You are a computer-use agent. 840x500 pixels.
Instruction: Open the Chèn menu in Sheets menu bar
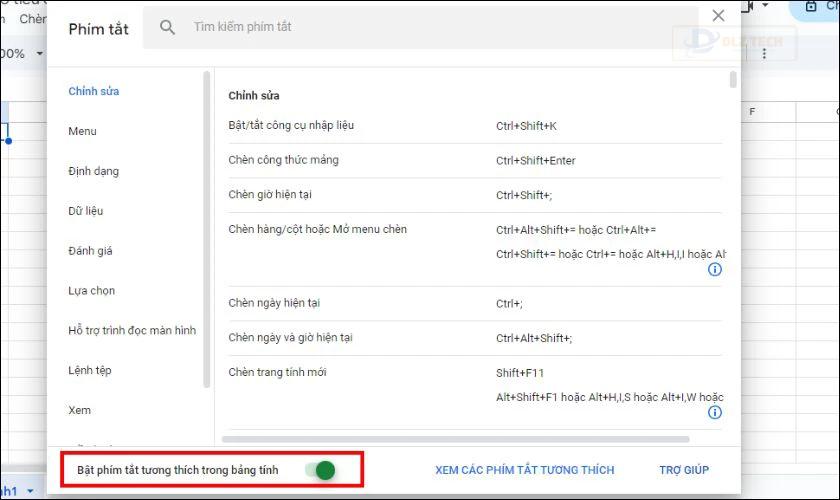point(33,19)
